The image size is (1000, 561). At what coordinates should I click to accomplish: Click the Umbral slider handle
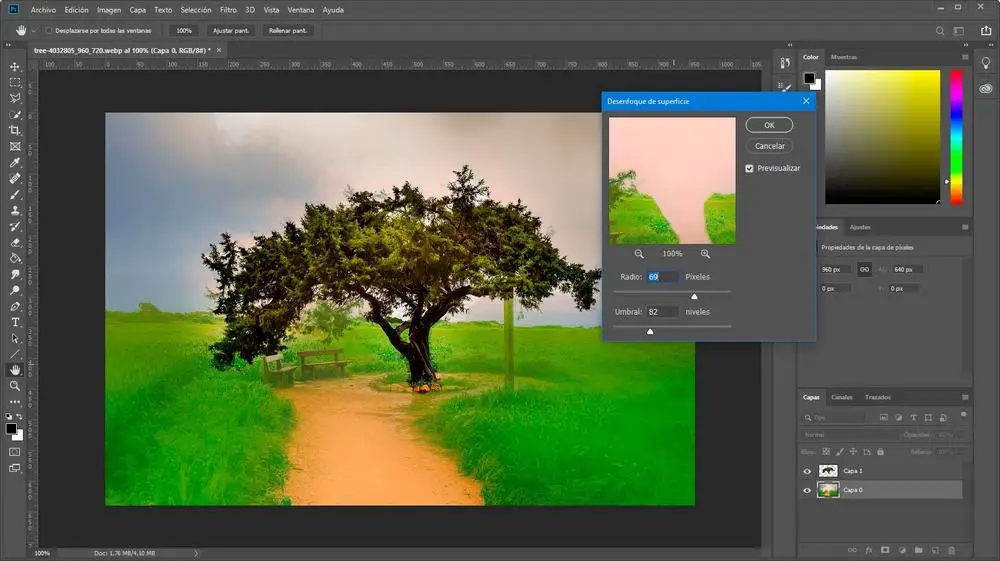click(650, 331)
